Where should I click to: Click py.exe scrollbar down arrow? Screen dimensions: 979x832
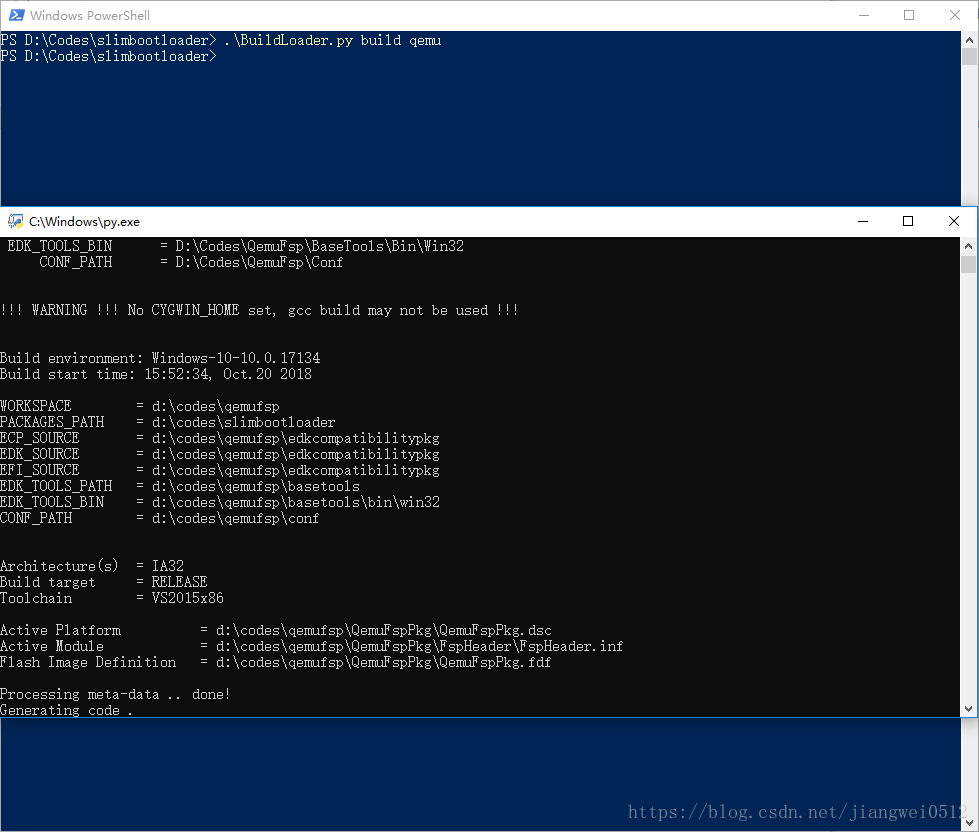click(x=968, y=708)
